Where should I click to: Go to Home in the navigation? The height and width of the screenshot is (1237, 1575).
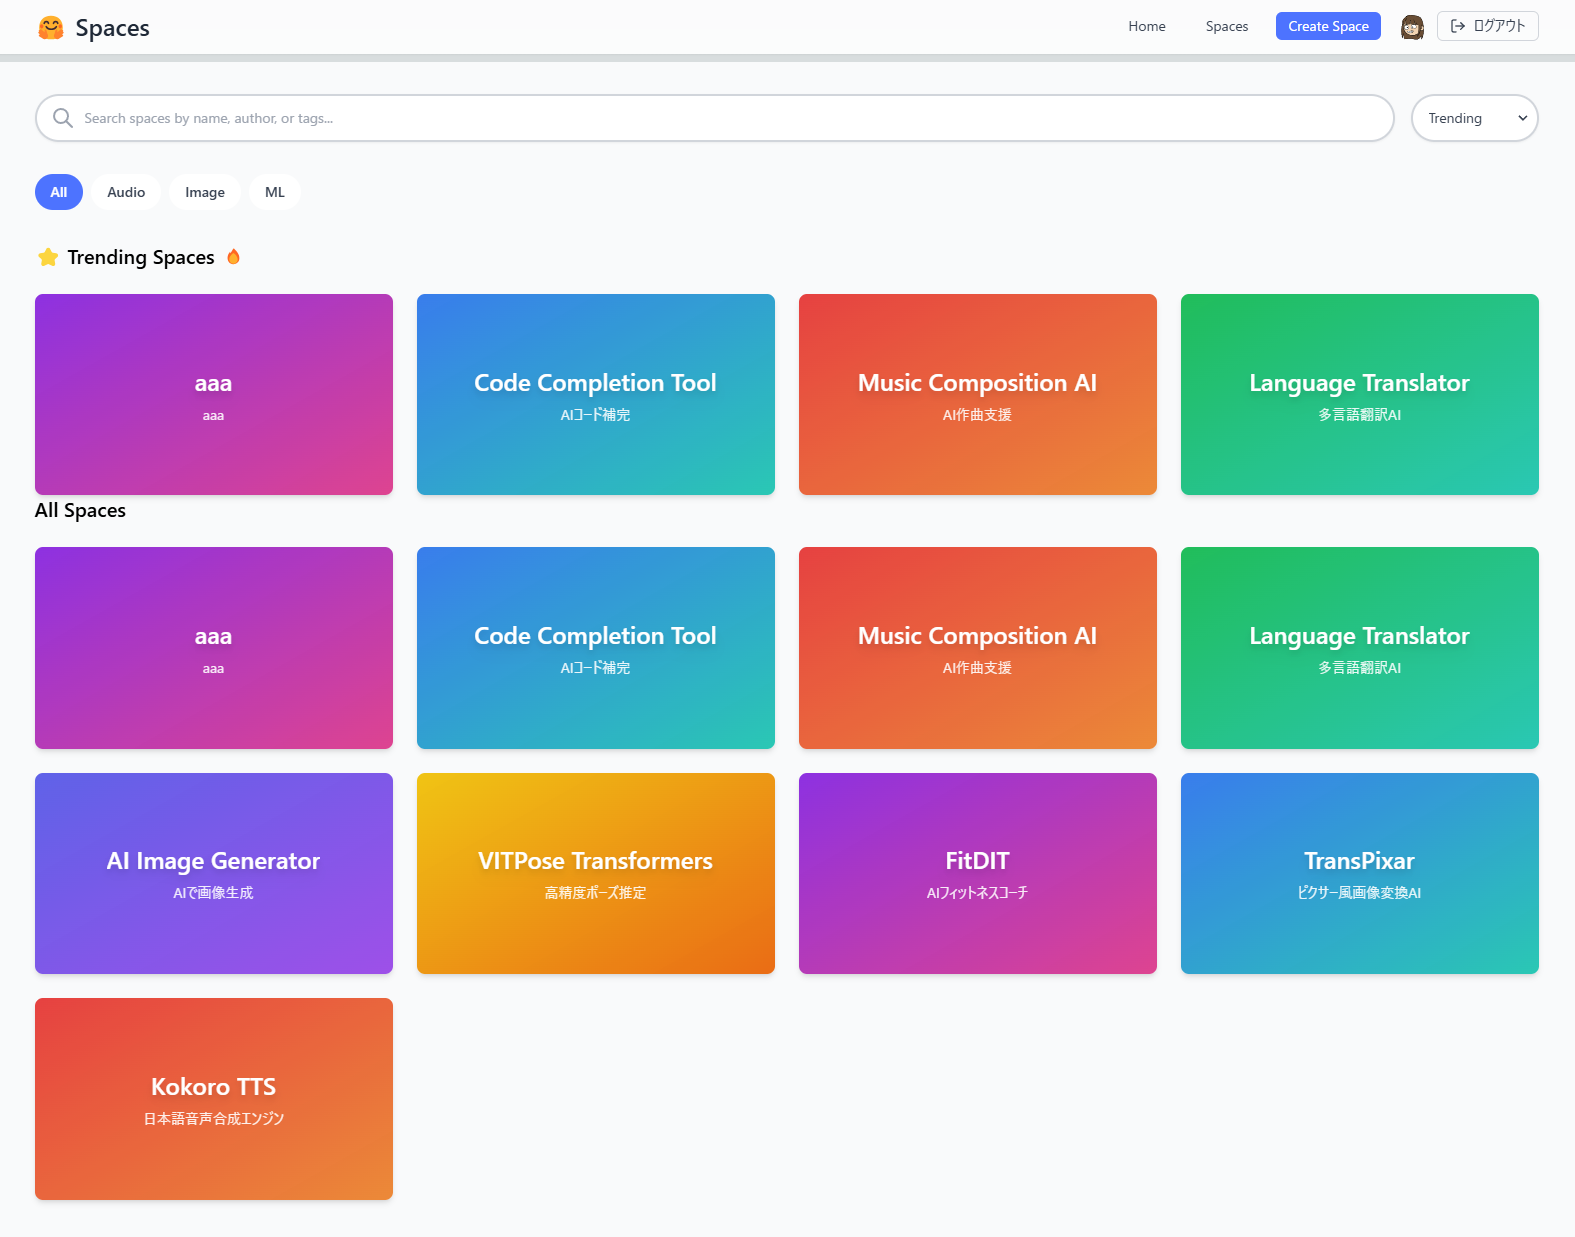tap(1147, 26)
